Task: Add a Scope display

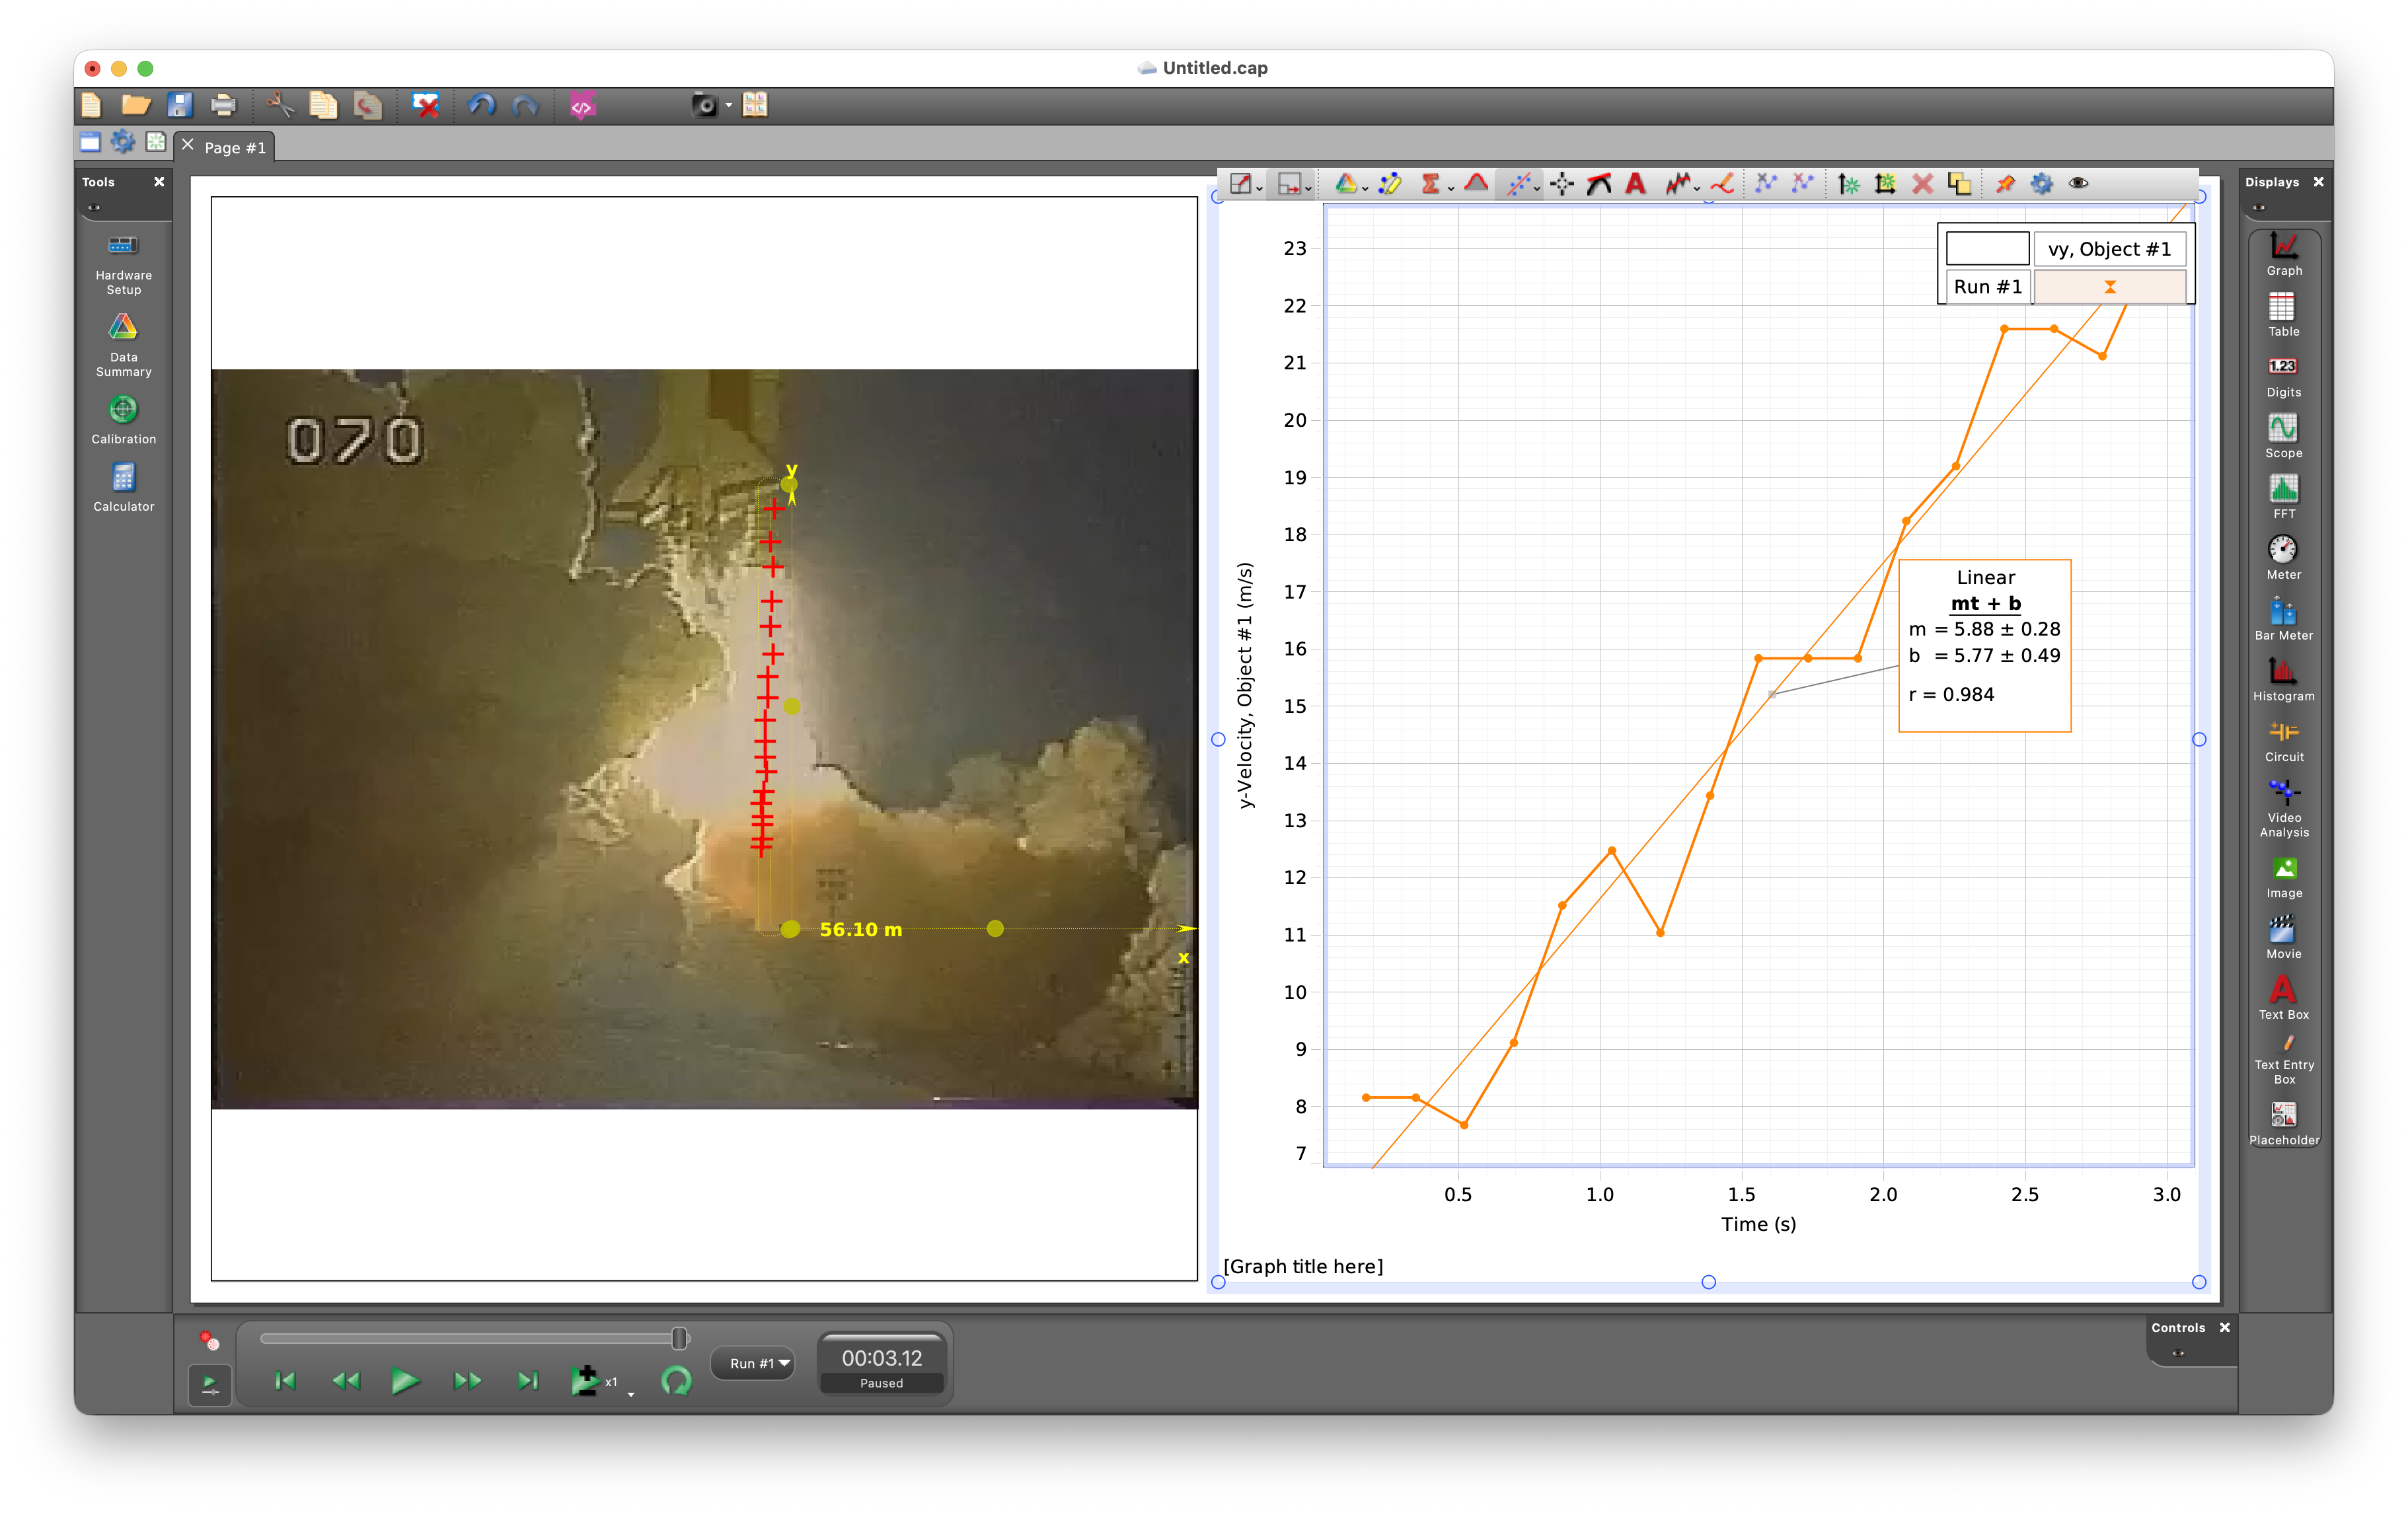Action: pos(2283,437)
